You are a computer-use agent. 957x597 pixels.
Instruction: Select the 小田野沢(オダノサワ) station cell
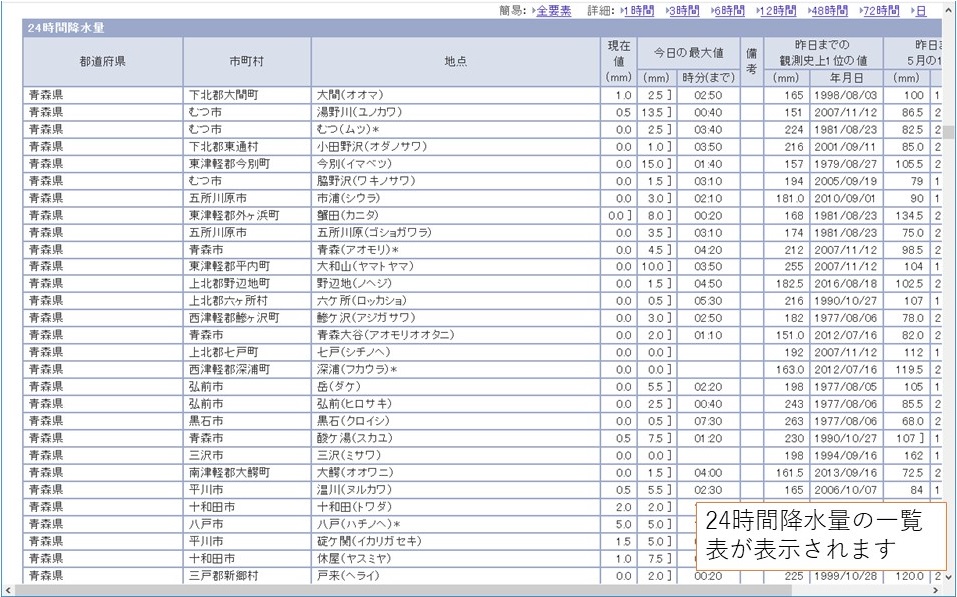point(455,147)
